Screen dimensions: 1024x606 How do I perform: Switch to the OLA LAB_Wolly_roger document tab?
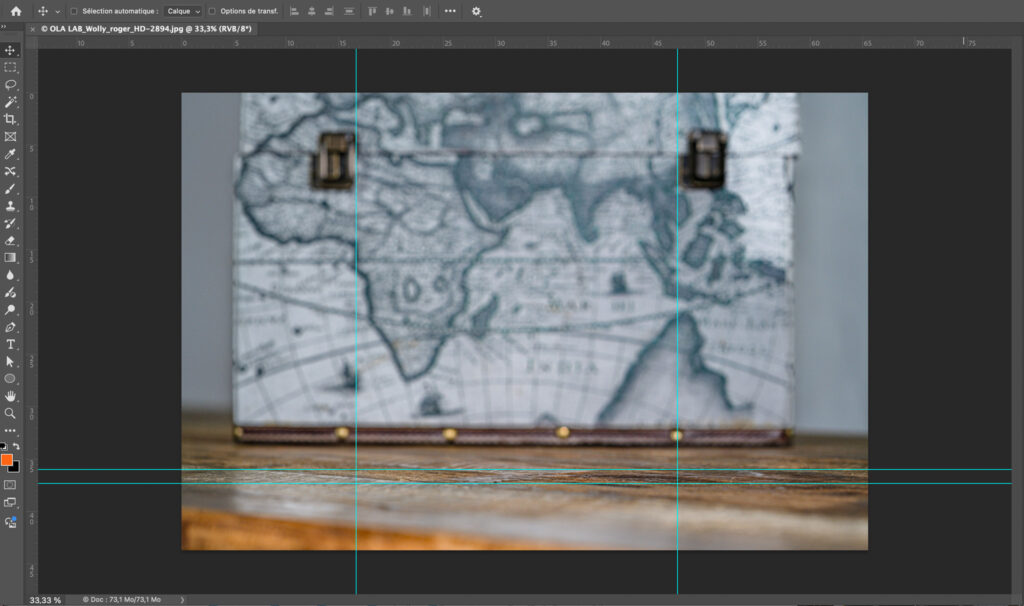pos(146,29)
